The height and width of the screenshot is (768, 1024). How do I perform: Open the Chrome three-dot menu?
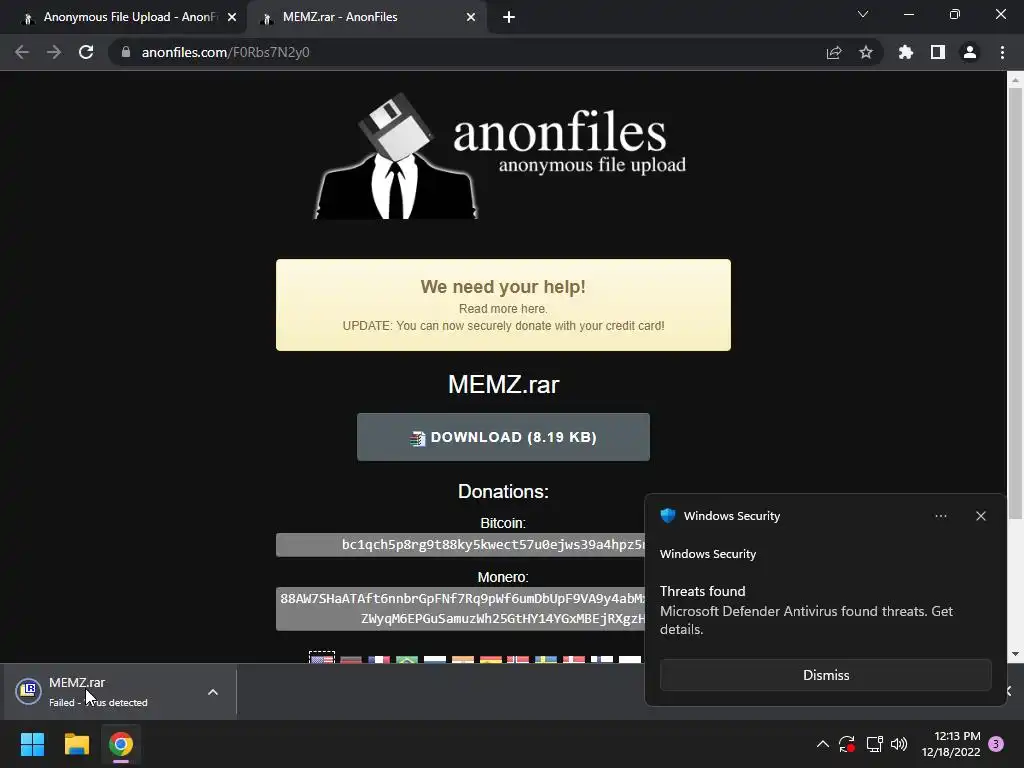pos(1002,52)
